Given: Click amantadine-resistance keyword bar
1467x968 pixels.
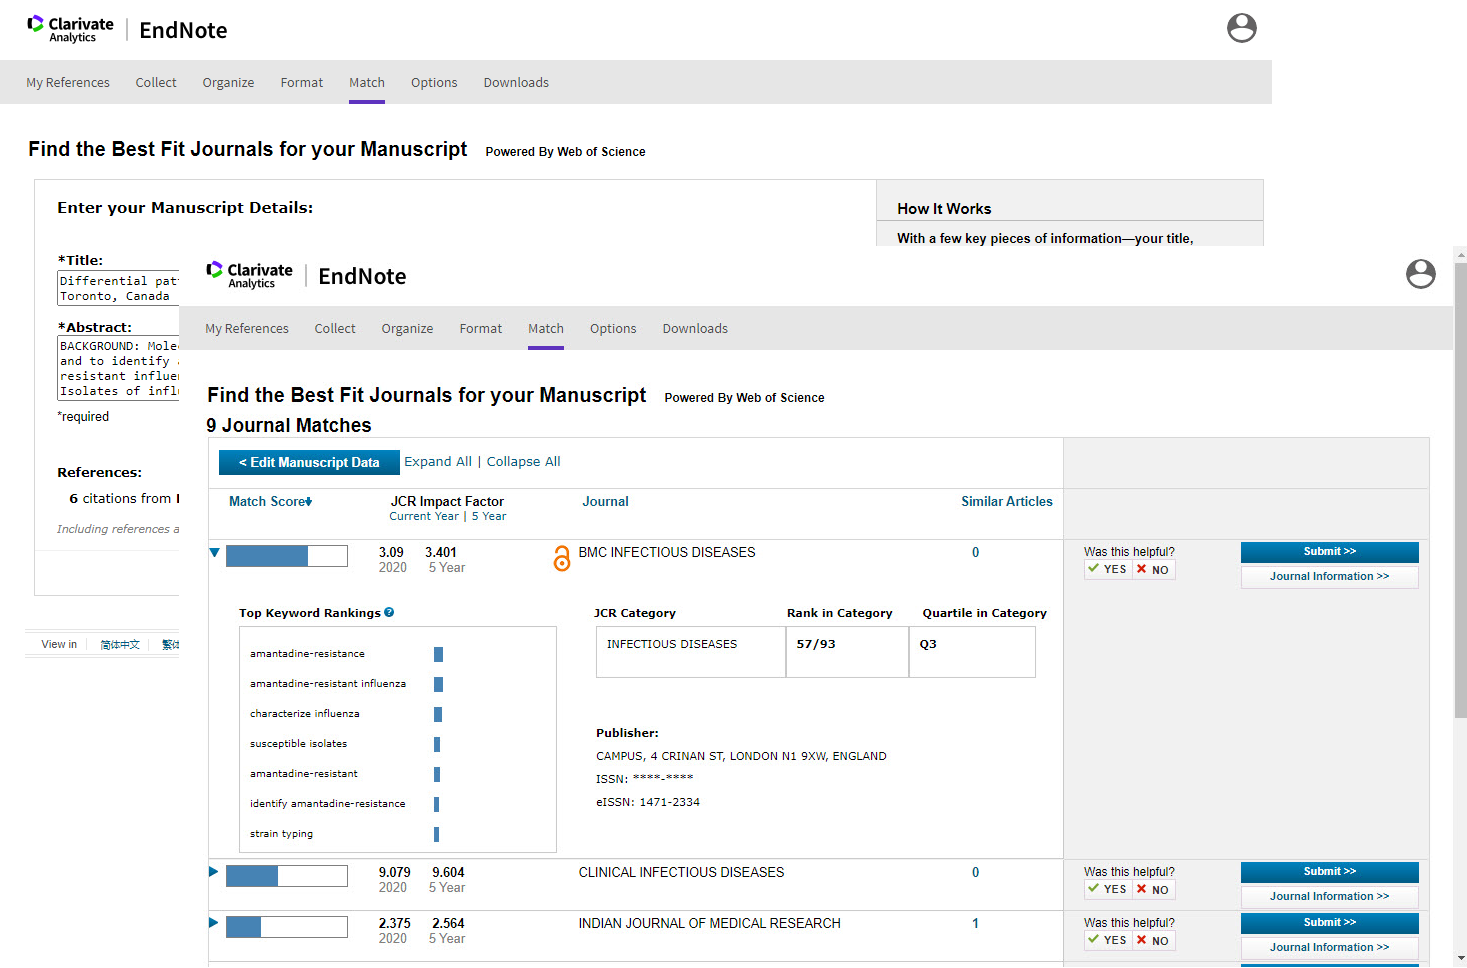Looking at the screenshot, I should [x=438, y=654].
